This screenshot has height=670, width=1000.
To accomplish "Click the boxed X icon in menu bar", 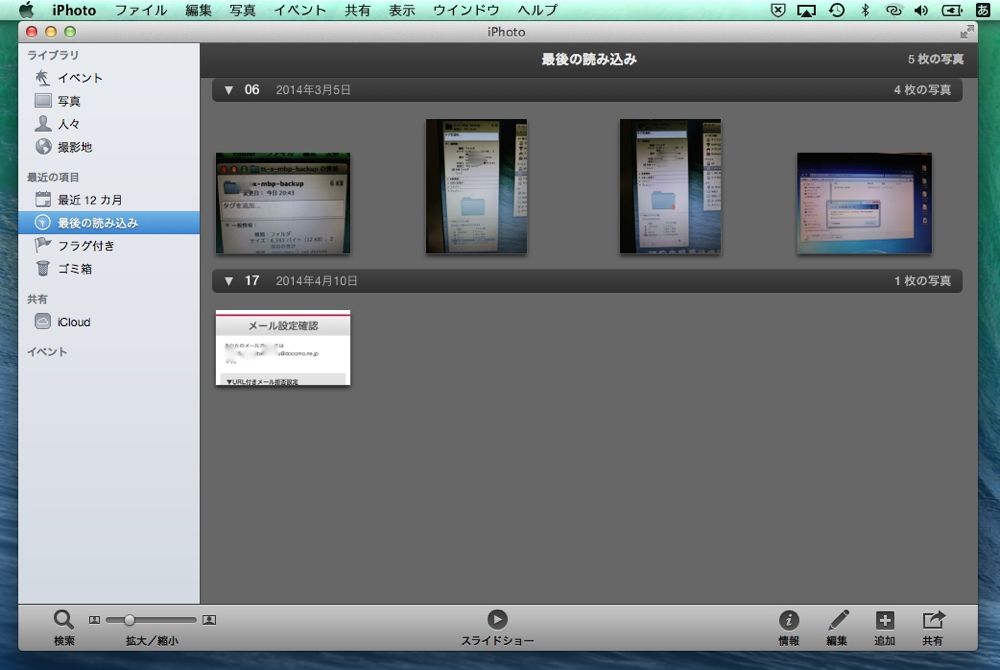I will pos(778,10).
